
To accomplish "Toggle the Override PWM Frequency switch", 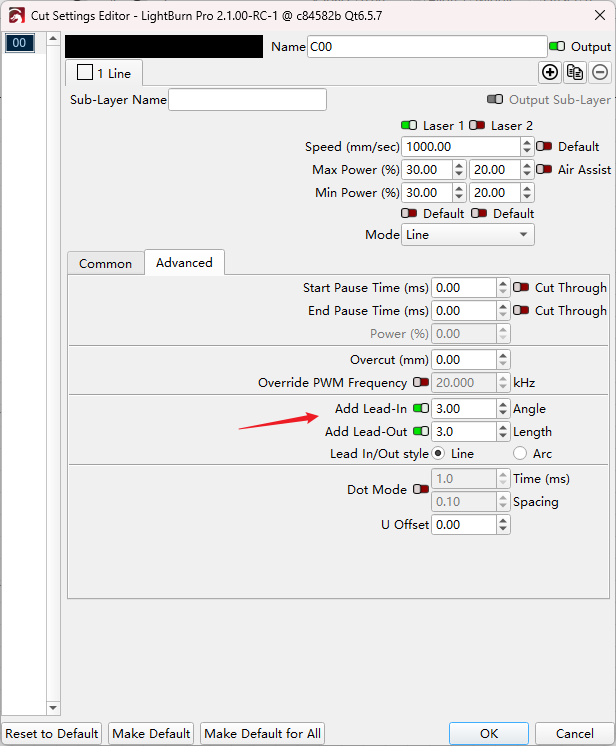I will (x=420, y=382).
